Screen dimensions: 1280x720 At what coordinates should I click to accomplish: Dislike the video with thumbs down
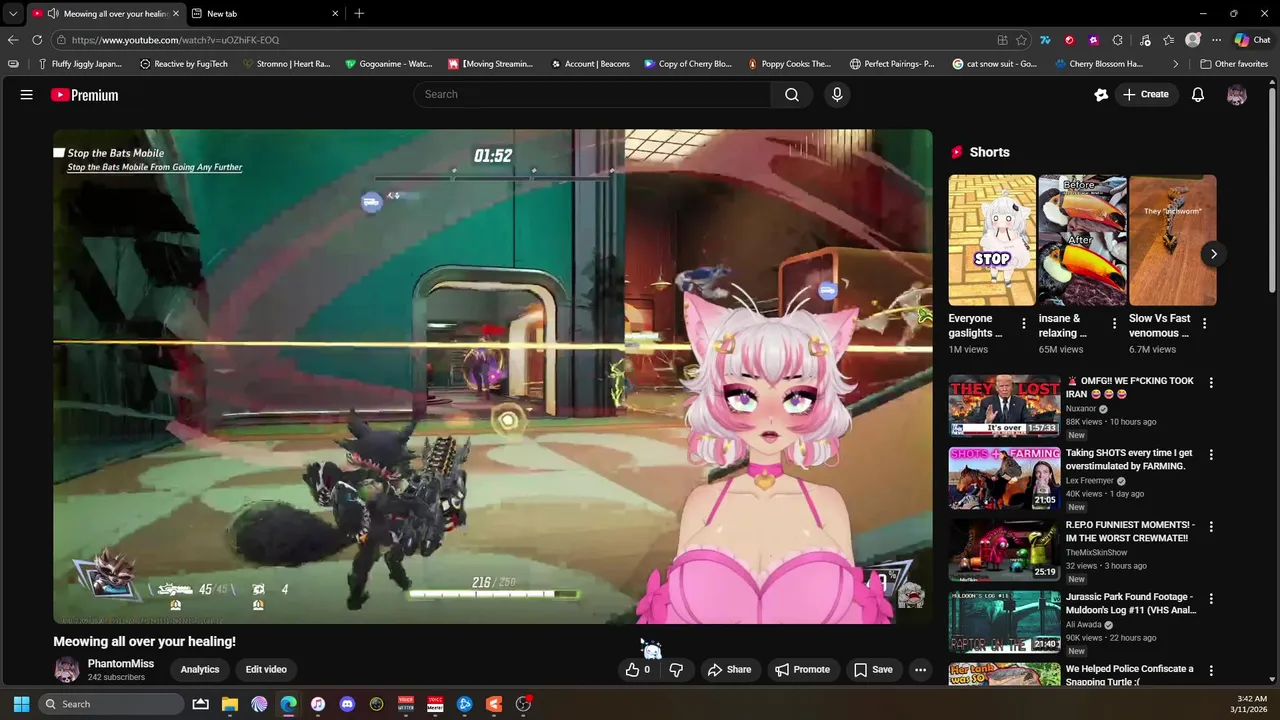tap(676, 670)
